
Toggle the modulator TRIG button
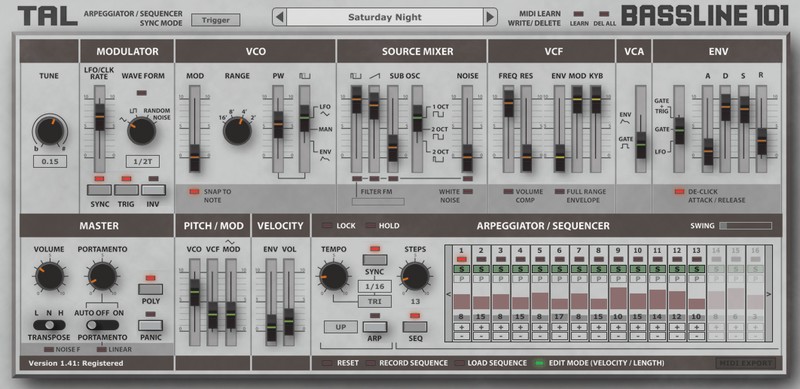127,190
